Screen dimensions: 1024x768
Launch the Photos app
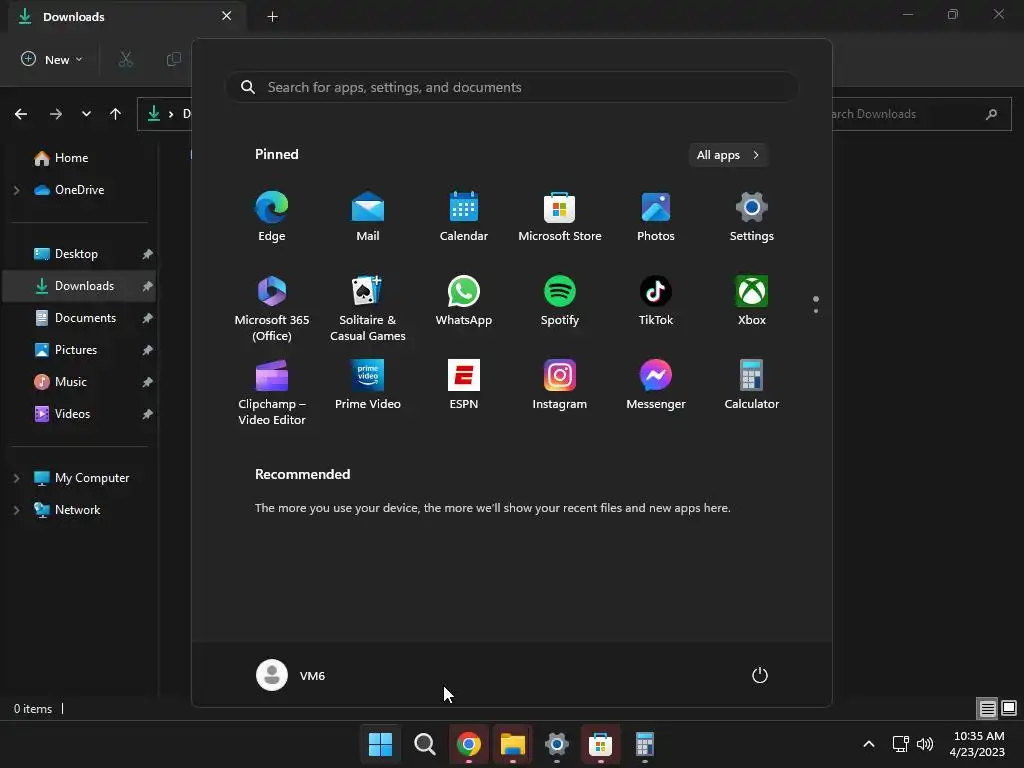pos(656,217)
